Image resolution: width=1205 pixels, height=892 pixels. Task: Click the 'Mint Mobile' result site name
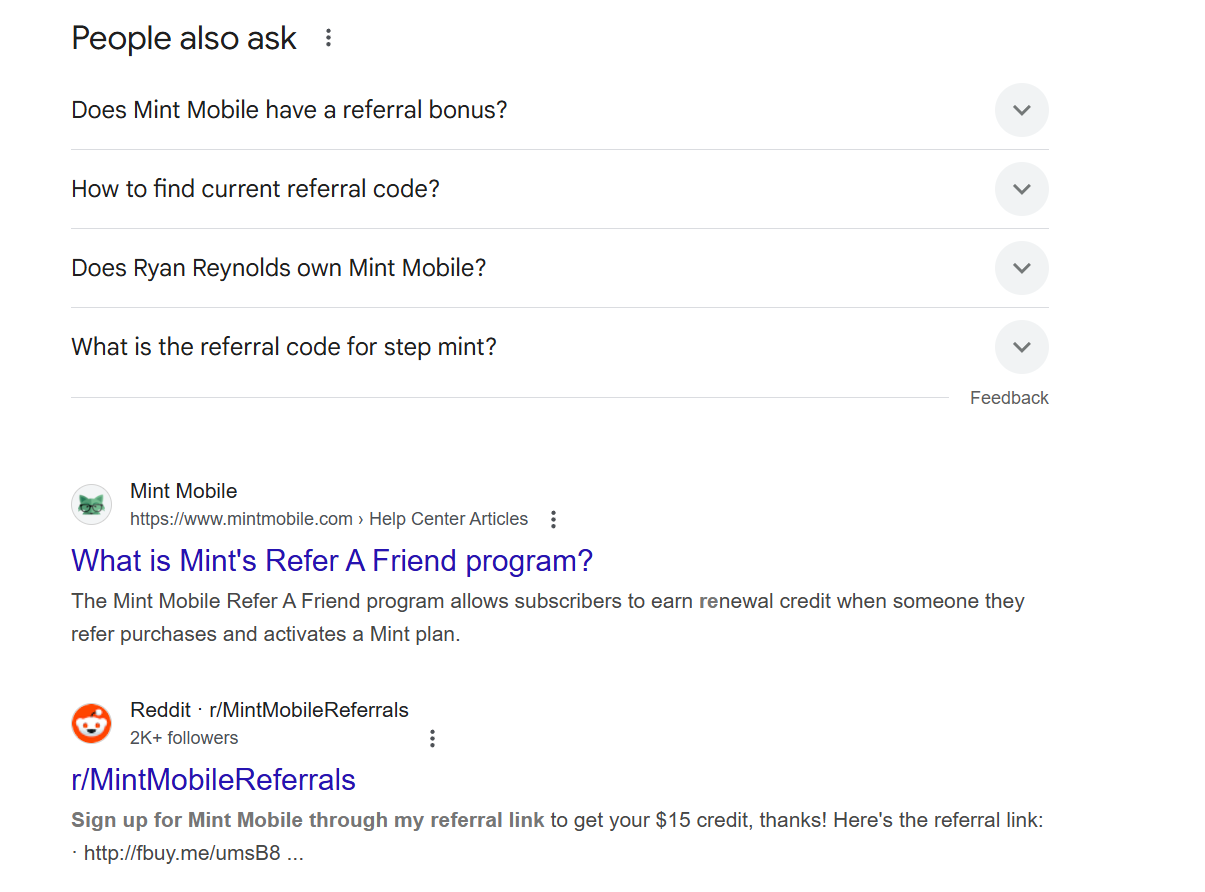tap(183, 490)
